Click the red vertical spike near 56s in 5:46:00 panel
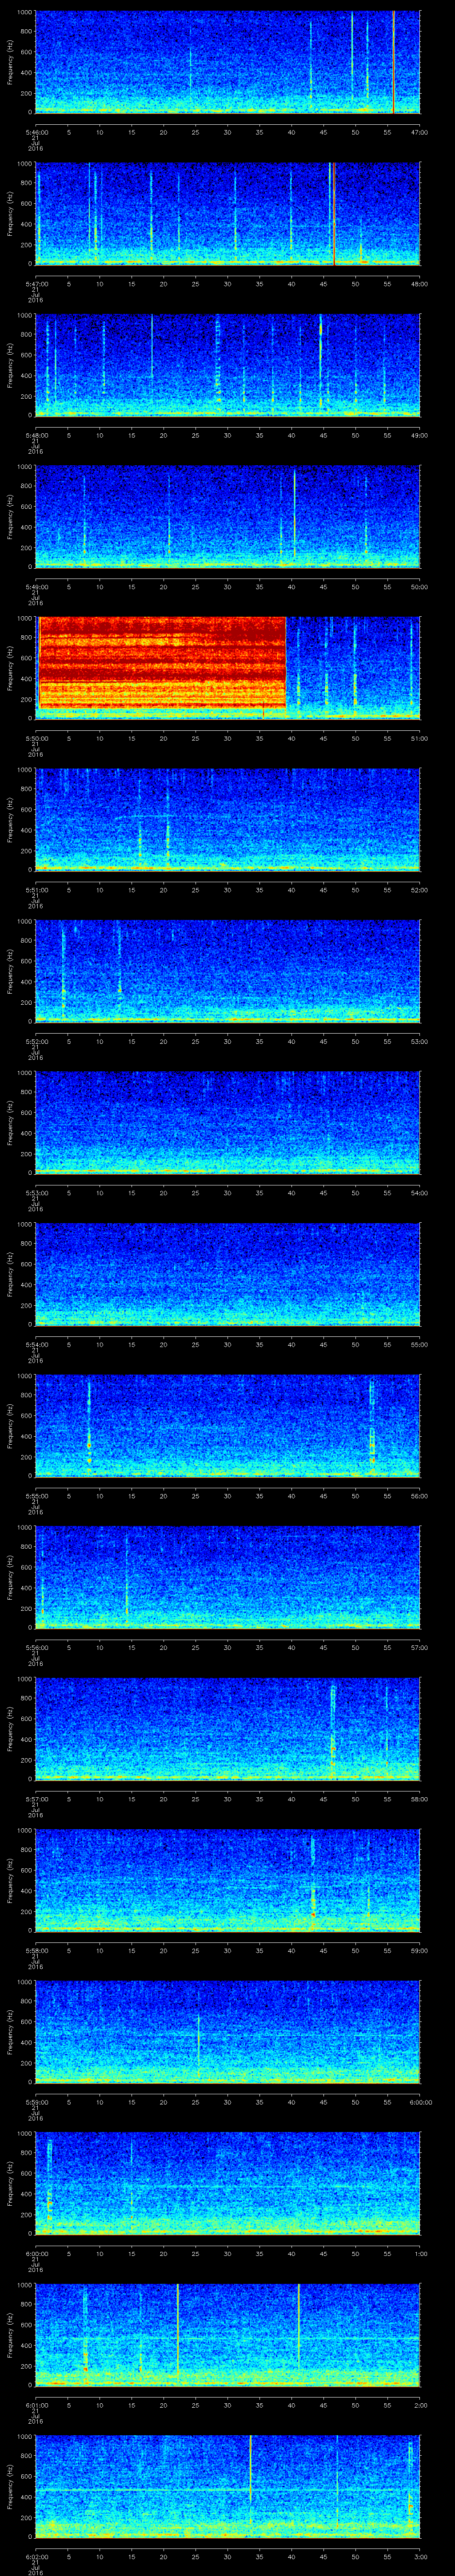 pos(394,62)
